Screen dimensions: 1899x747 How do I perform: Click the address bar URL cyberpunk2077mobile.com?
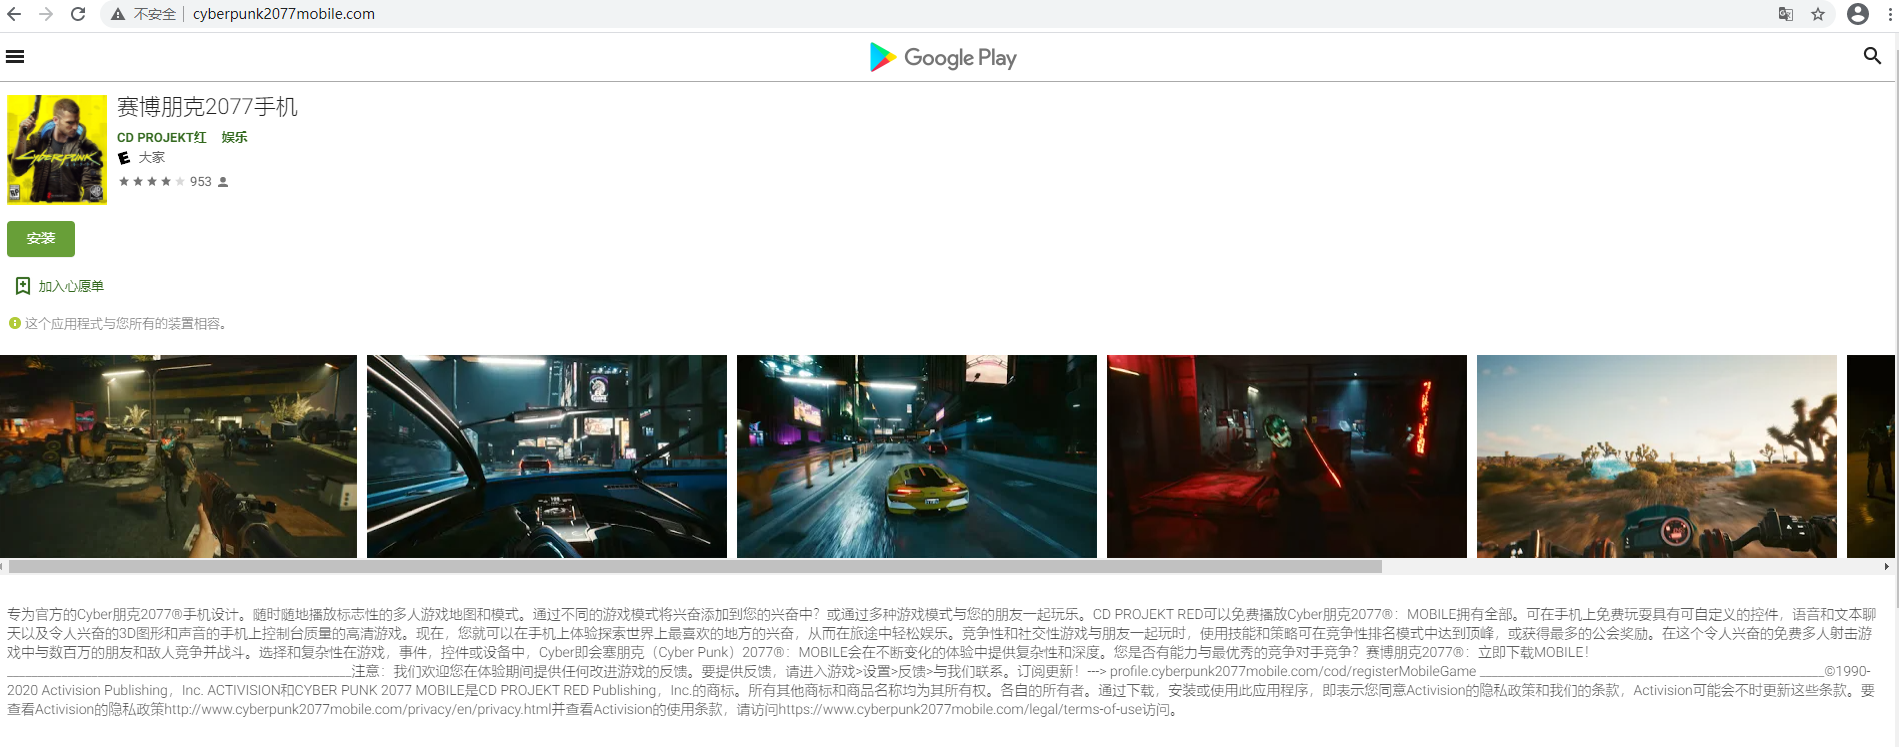pos(284,14)
